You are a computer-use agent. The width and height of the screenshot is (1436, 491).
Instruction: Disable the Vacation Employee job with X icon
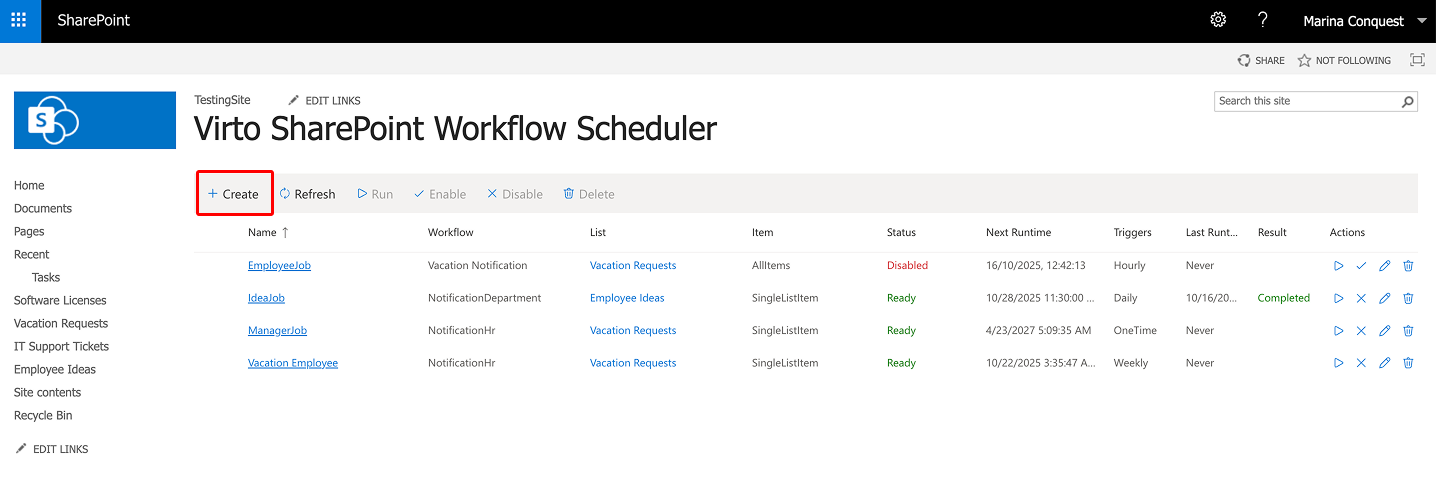(x=1361, y=363)
